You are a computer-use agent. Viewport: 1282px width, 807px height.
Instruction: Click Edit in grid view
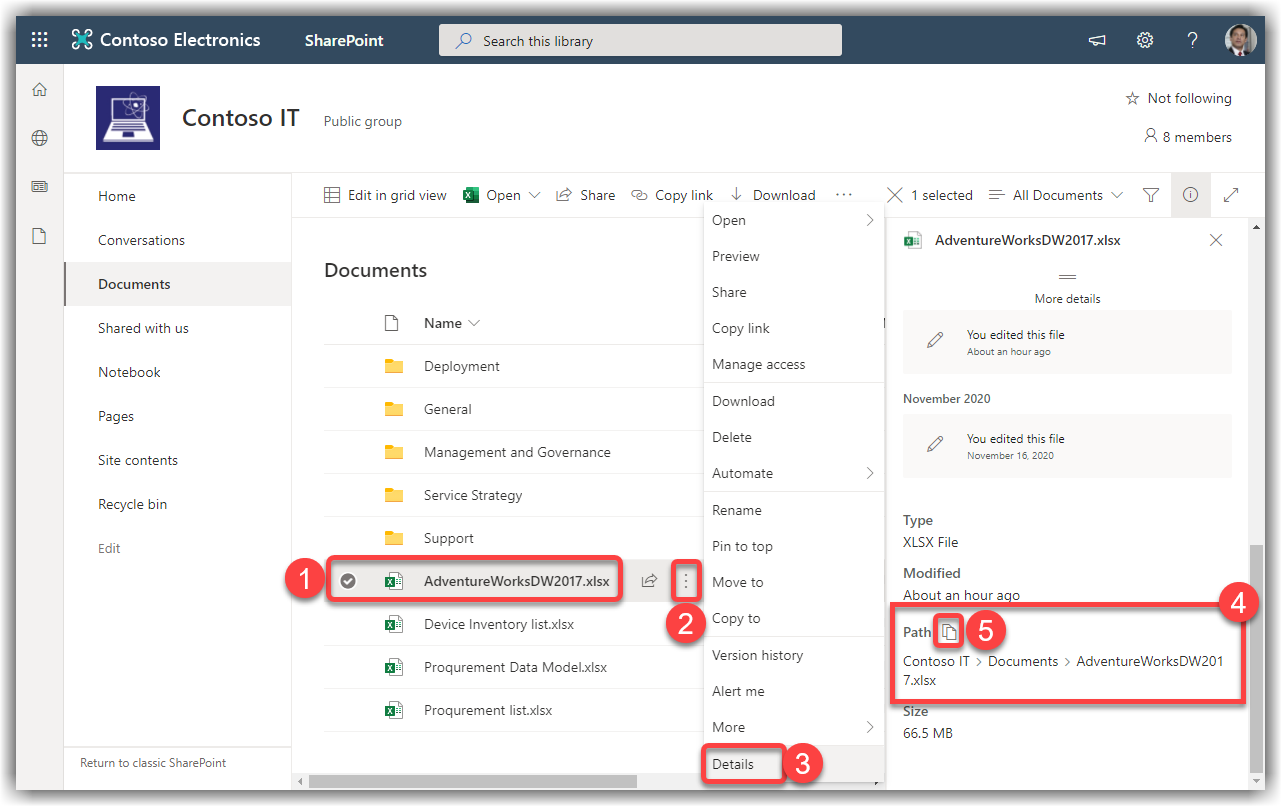pyautogui.click(x=385, y=195)
